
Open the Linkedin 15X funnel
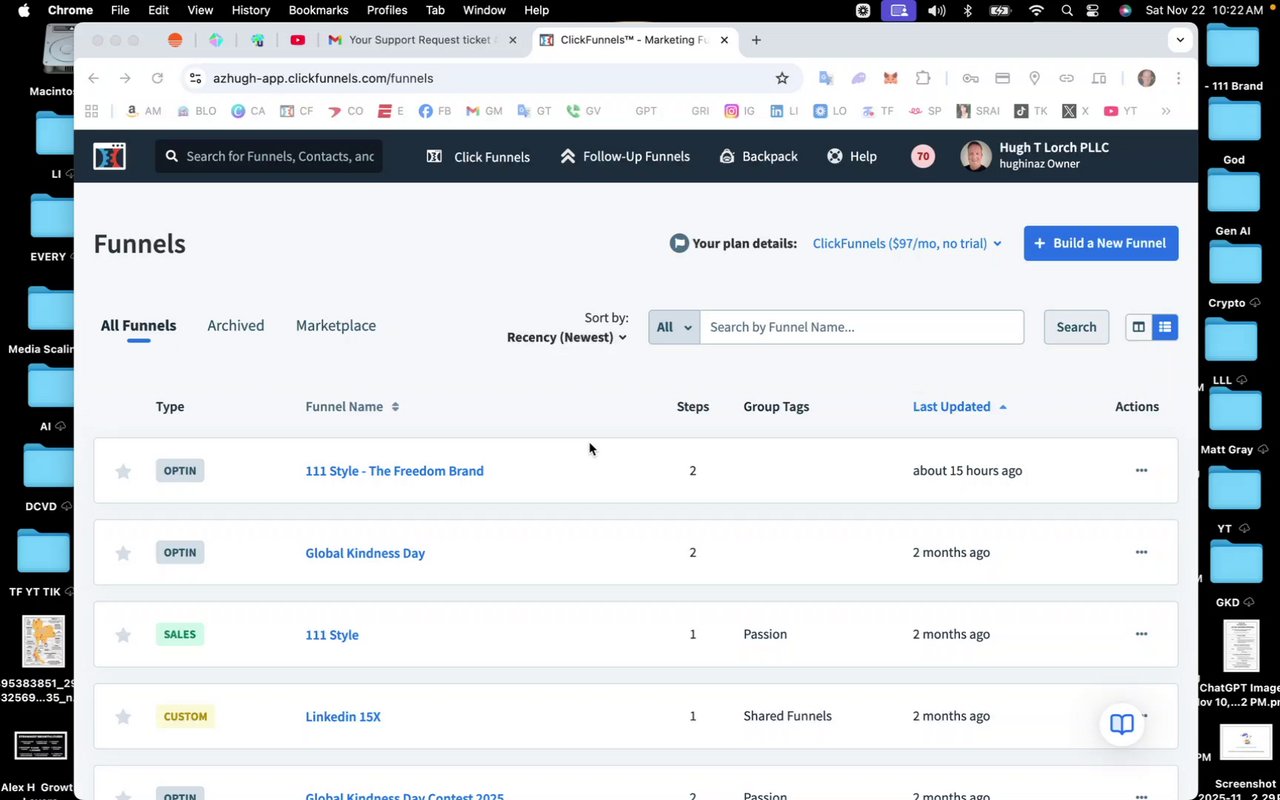(343, 717)
